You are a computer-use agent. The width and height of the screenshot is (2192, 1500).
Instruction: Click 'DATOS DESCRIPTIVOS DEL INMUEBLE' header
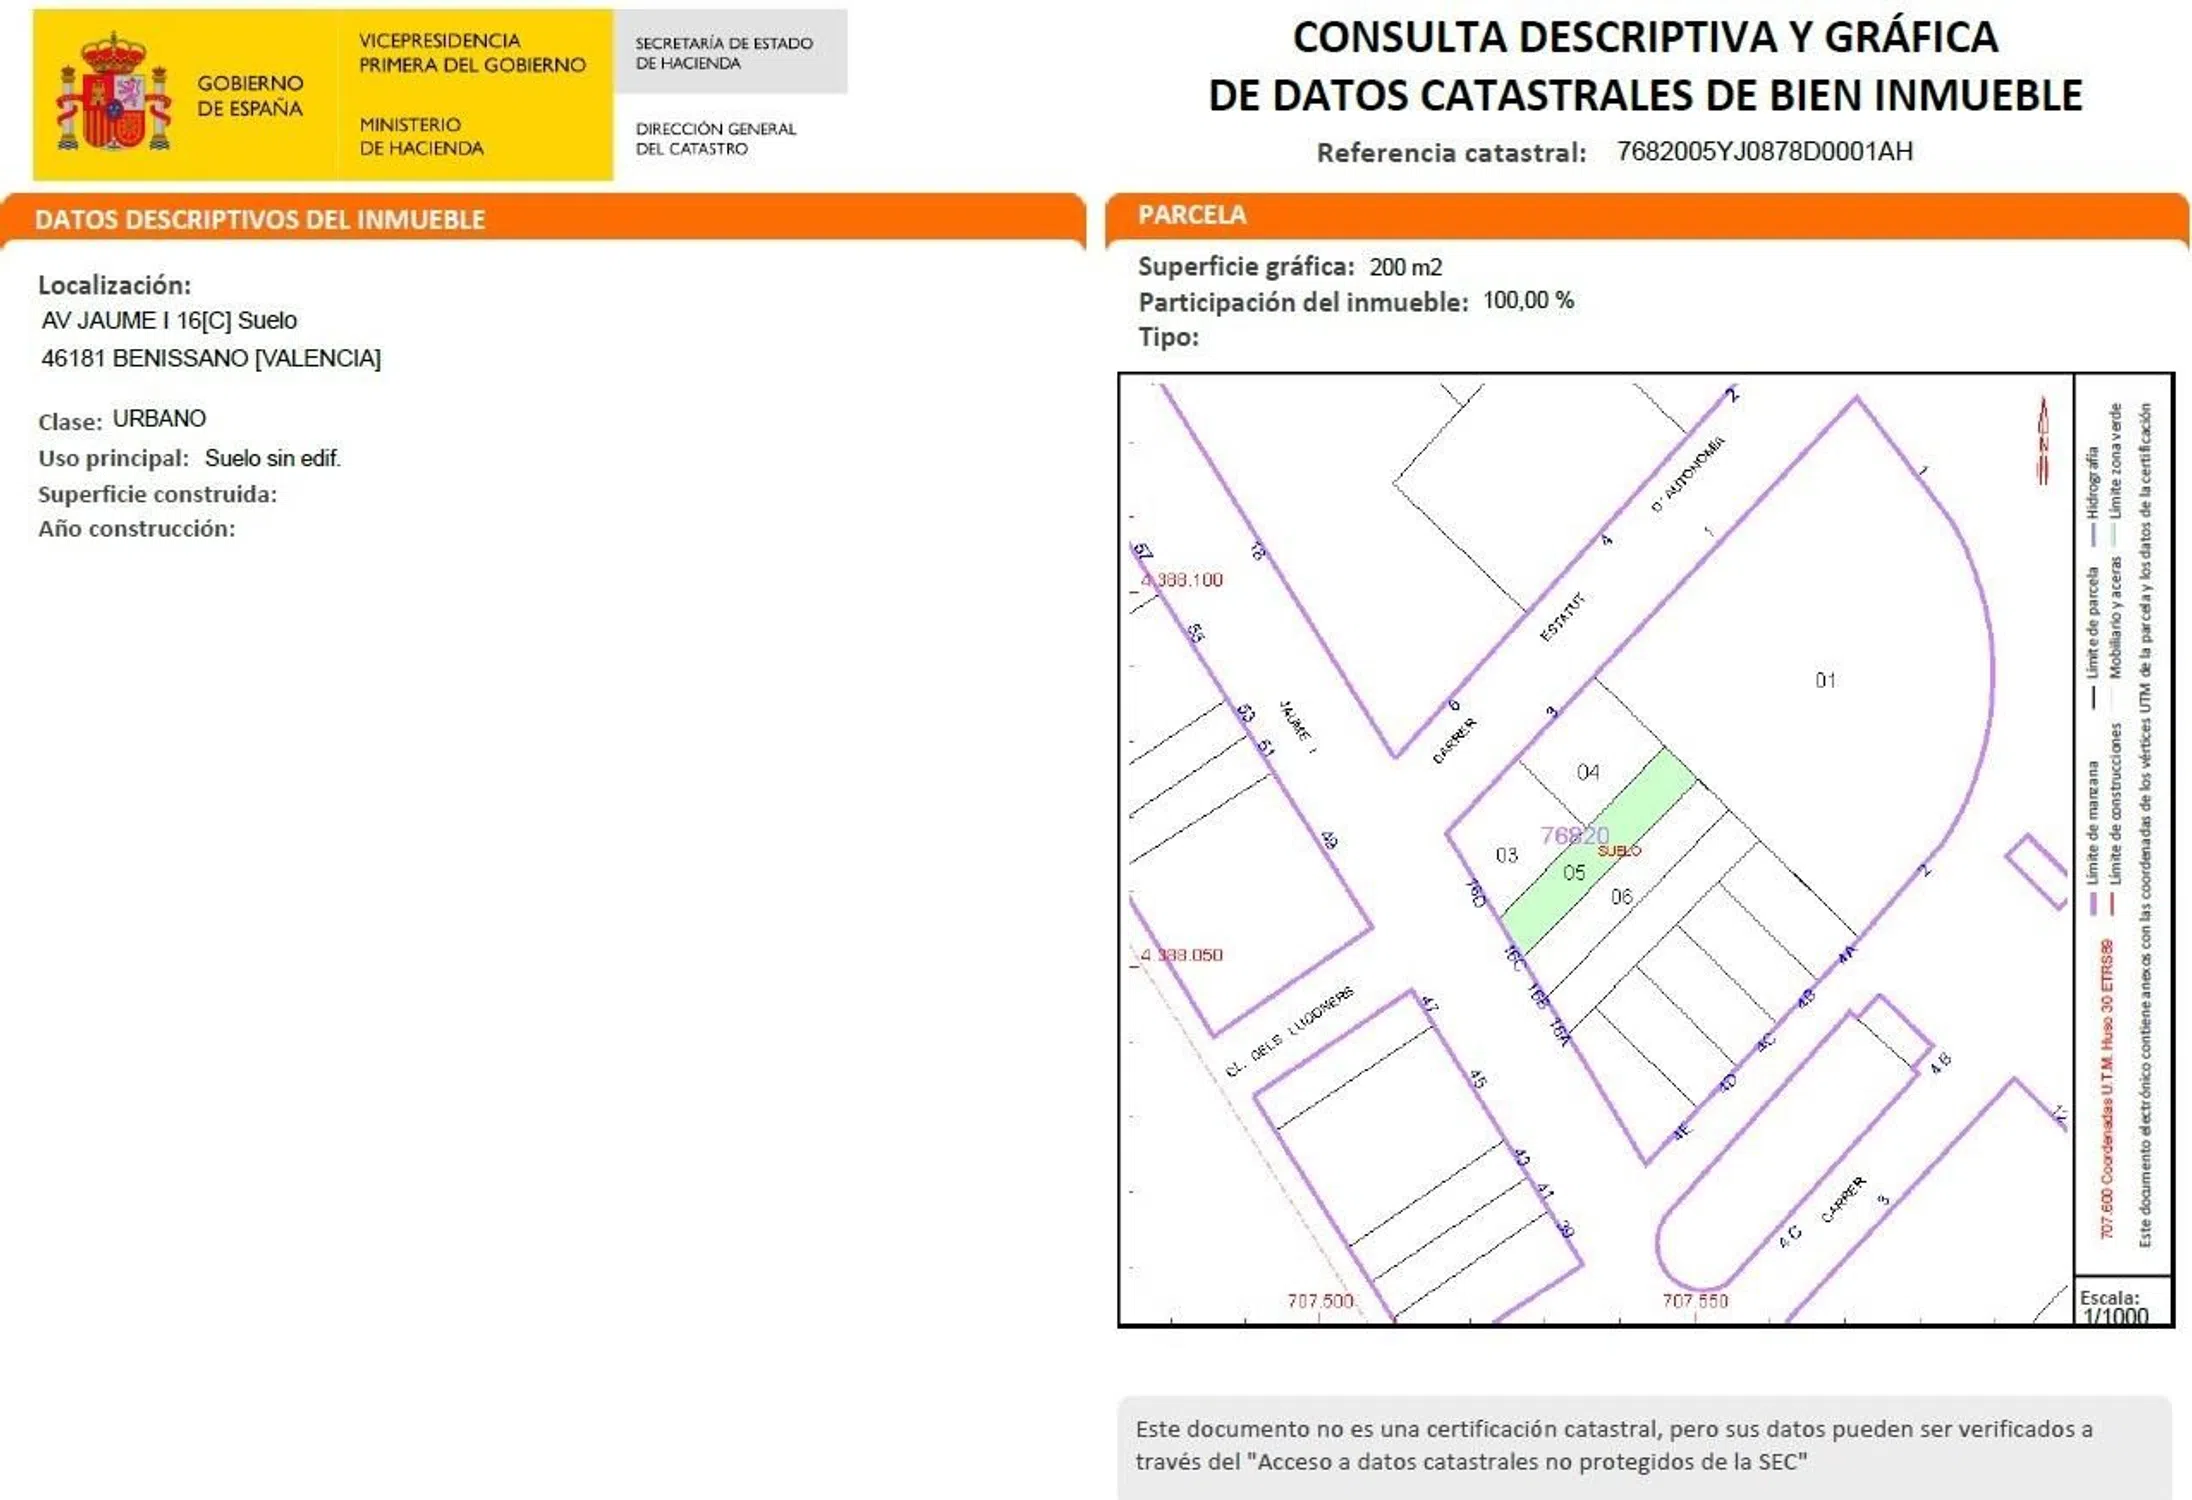click(260, 219)
